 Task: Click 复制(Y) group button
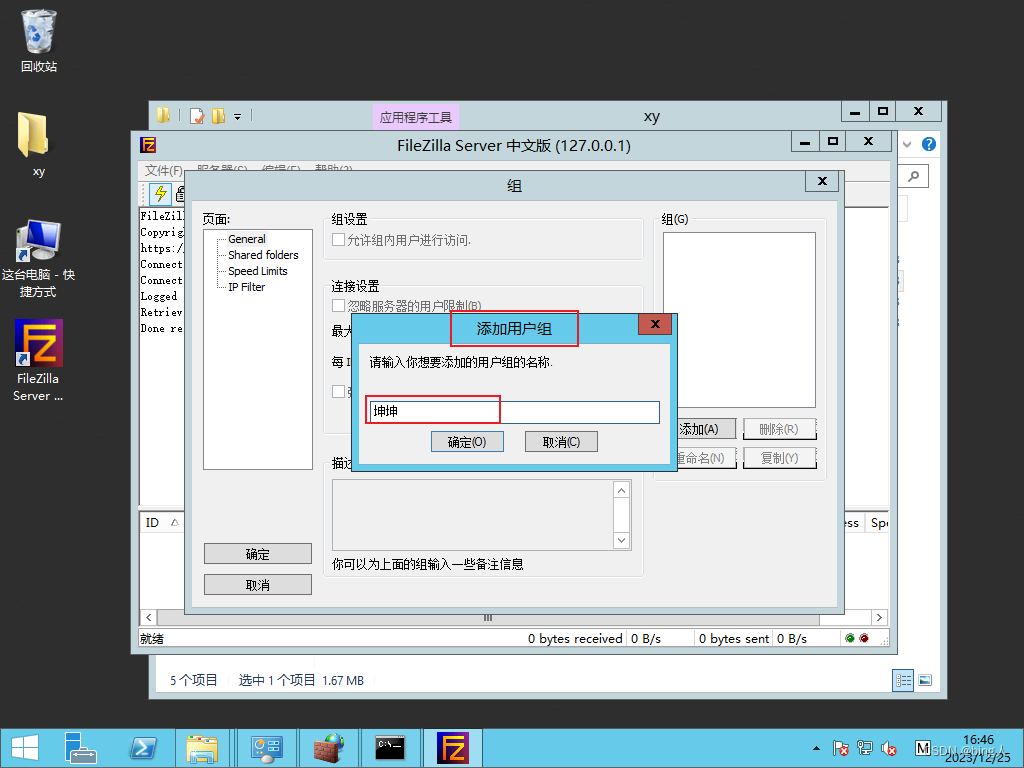point(779,458)
